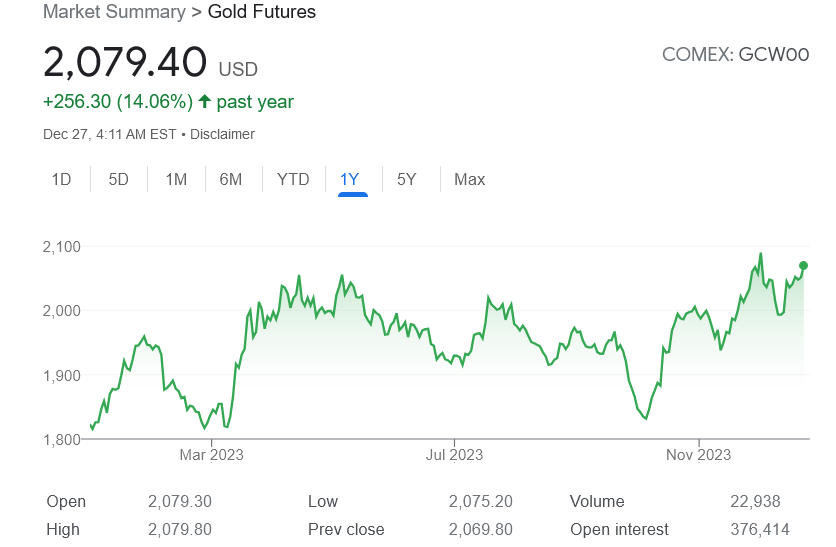Image resolution: width=836 pixels, height=547 pixels.
Task: Click the green current-price dot on chart
Action: pyautogui.click(x=804, y=265)
